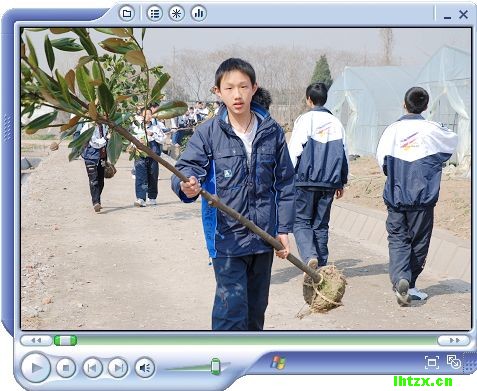Click the Windows logo on the player
This screenshot has height=391, width=477.
[x=278, y=362]
